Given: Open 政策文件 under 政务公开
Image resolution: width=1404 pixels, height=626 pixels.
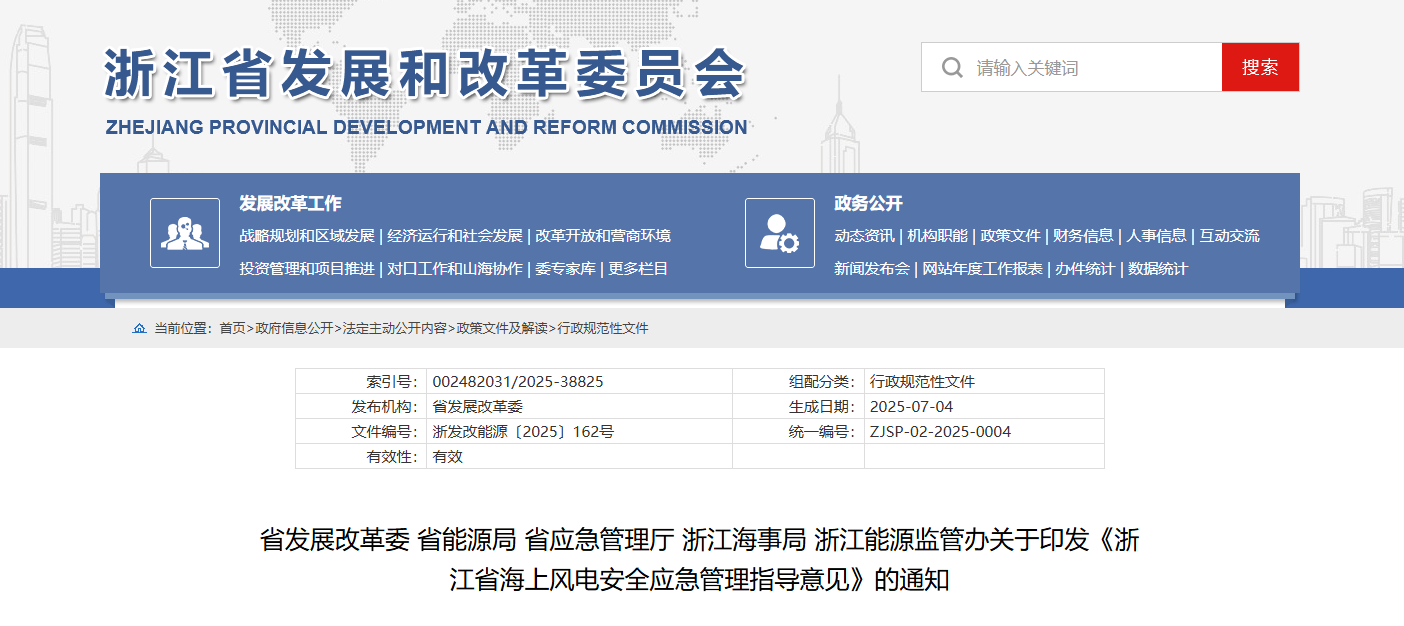Looking at the screenshot, I should [x=1010, y=236].
